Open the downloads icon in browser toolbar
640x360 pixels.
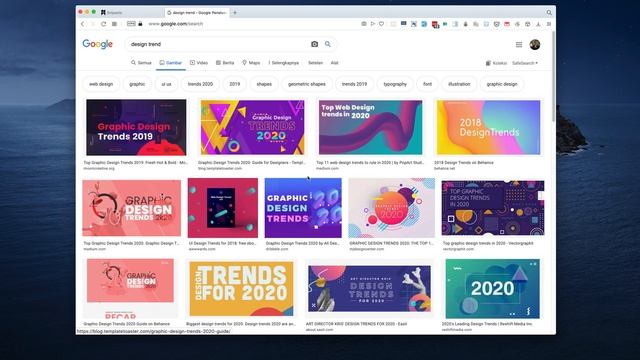tap(538, 24)
